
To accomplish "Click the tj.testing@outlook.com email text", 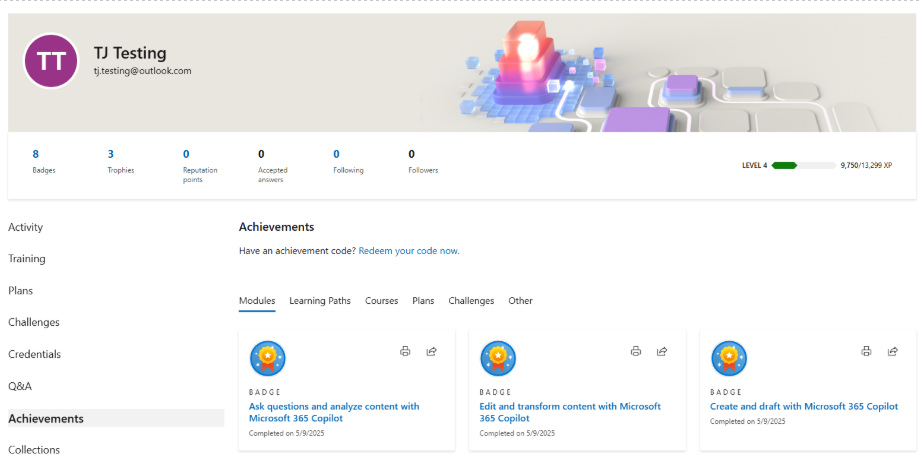I will point(142,71).
